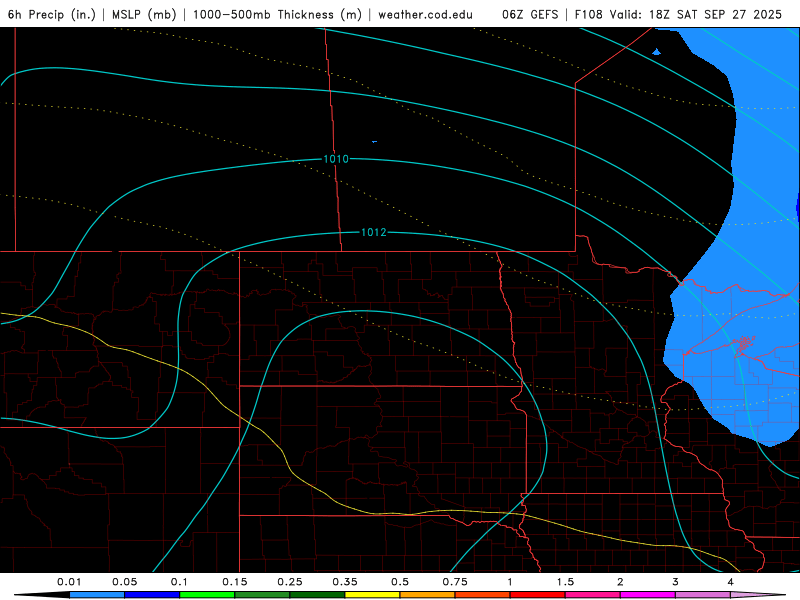The width and height of the screenshot is (800, 600).
Task: Click the '6h Precip (in.)' header text
Action: [x=52, y=14]
